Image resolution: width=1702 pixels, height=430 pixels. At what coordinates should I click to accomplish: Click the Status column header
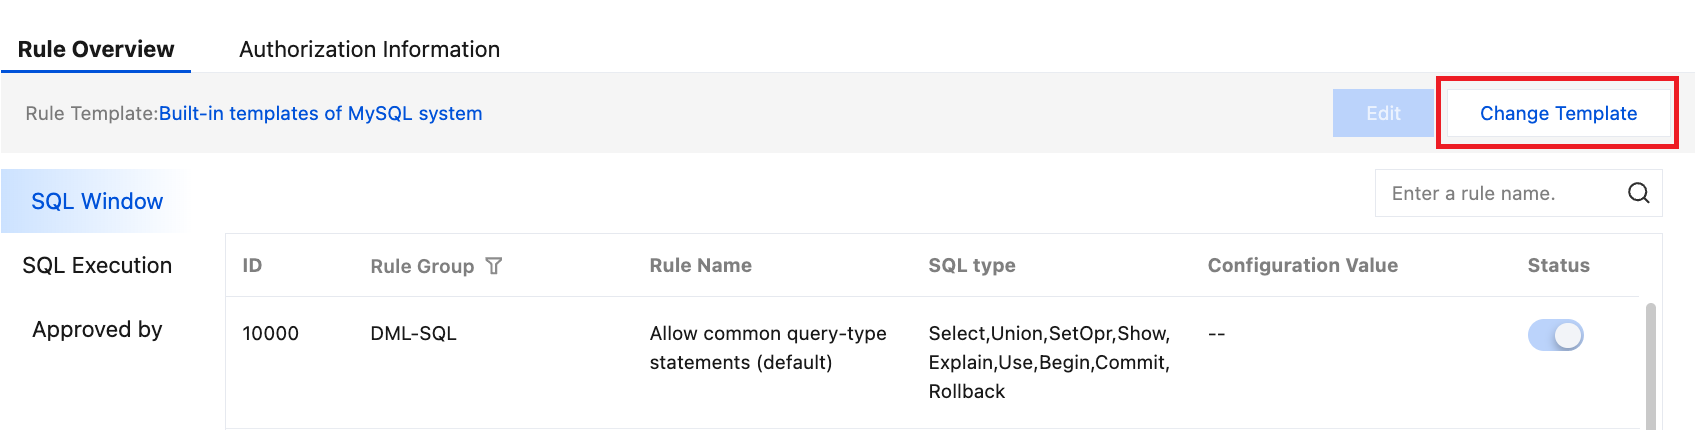1558,265
